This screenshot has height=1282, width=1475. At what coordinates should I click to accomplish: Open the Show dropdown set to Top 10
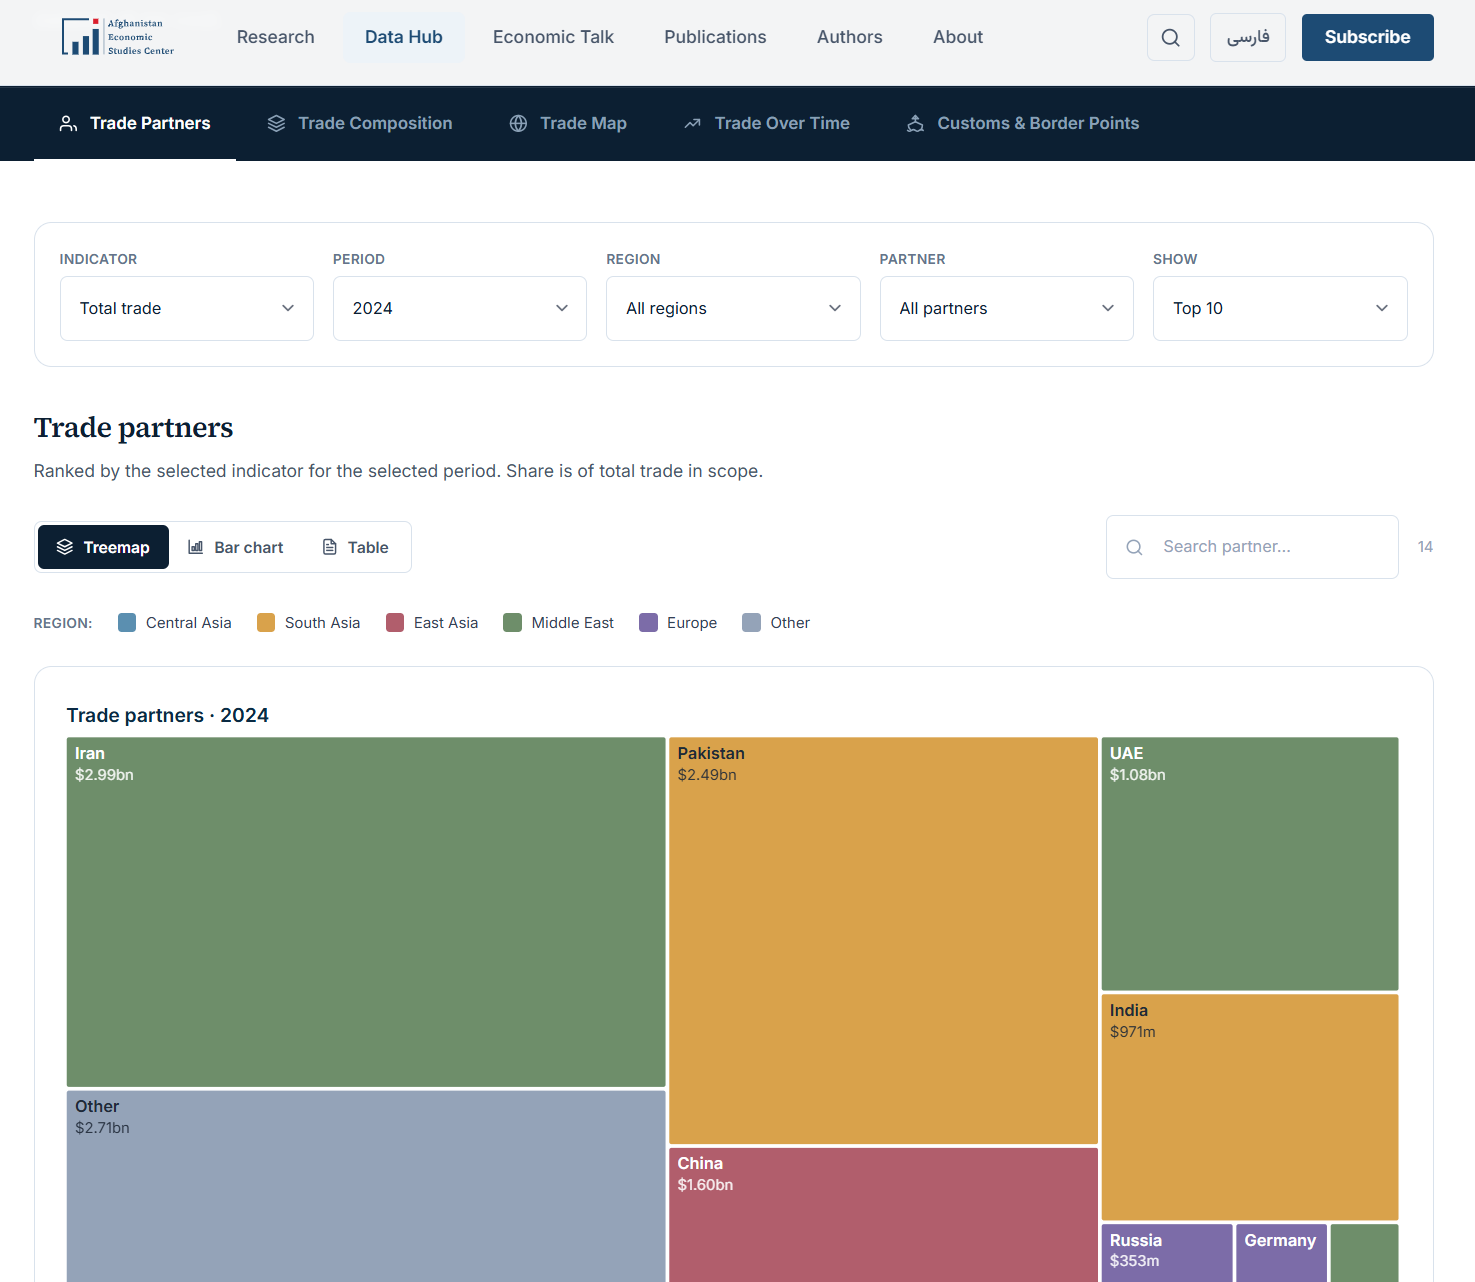1280,308
